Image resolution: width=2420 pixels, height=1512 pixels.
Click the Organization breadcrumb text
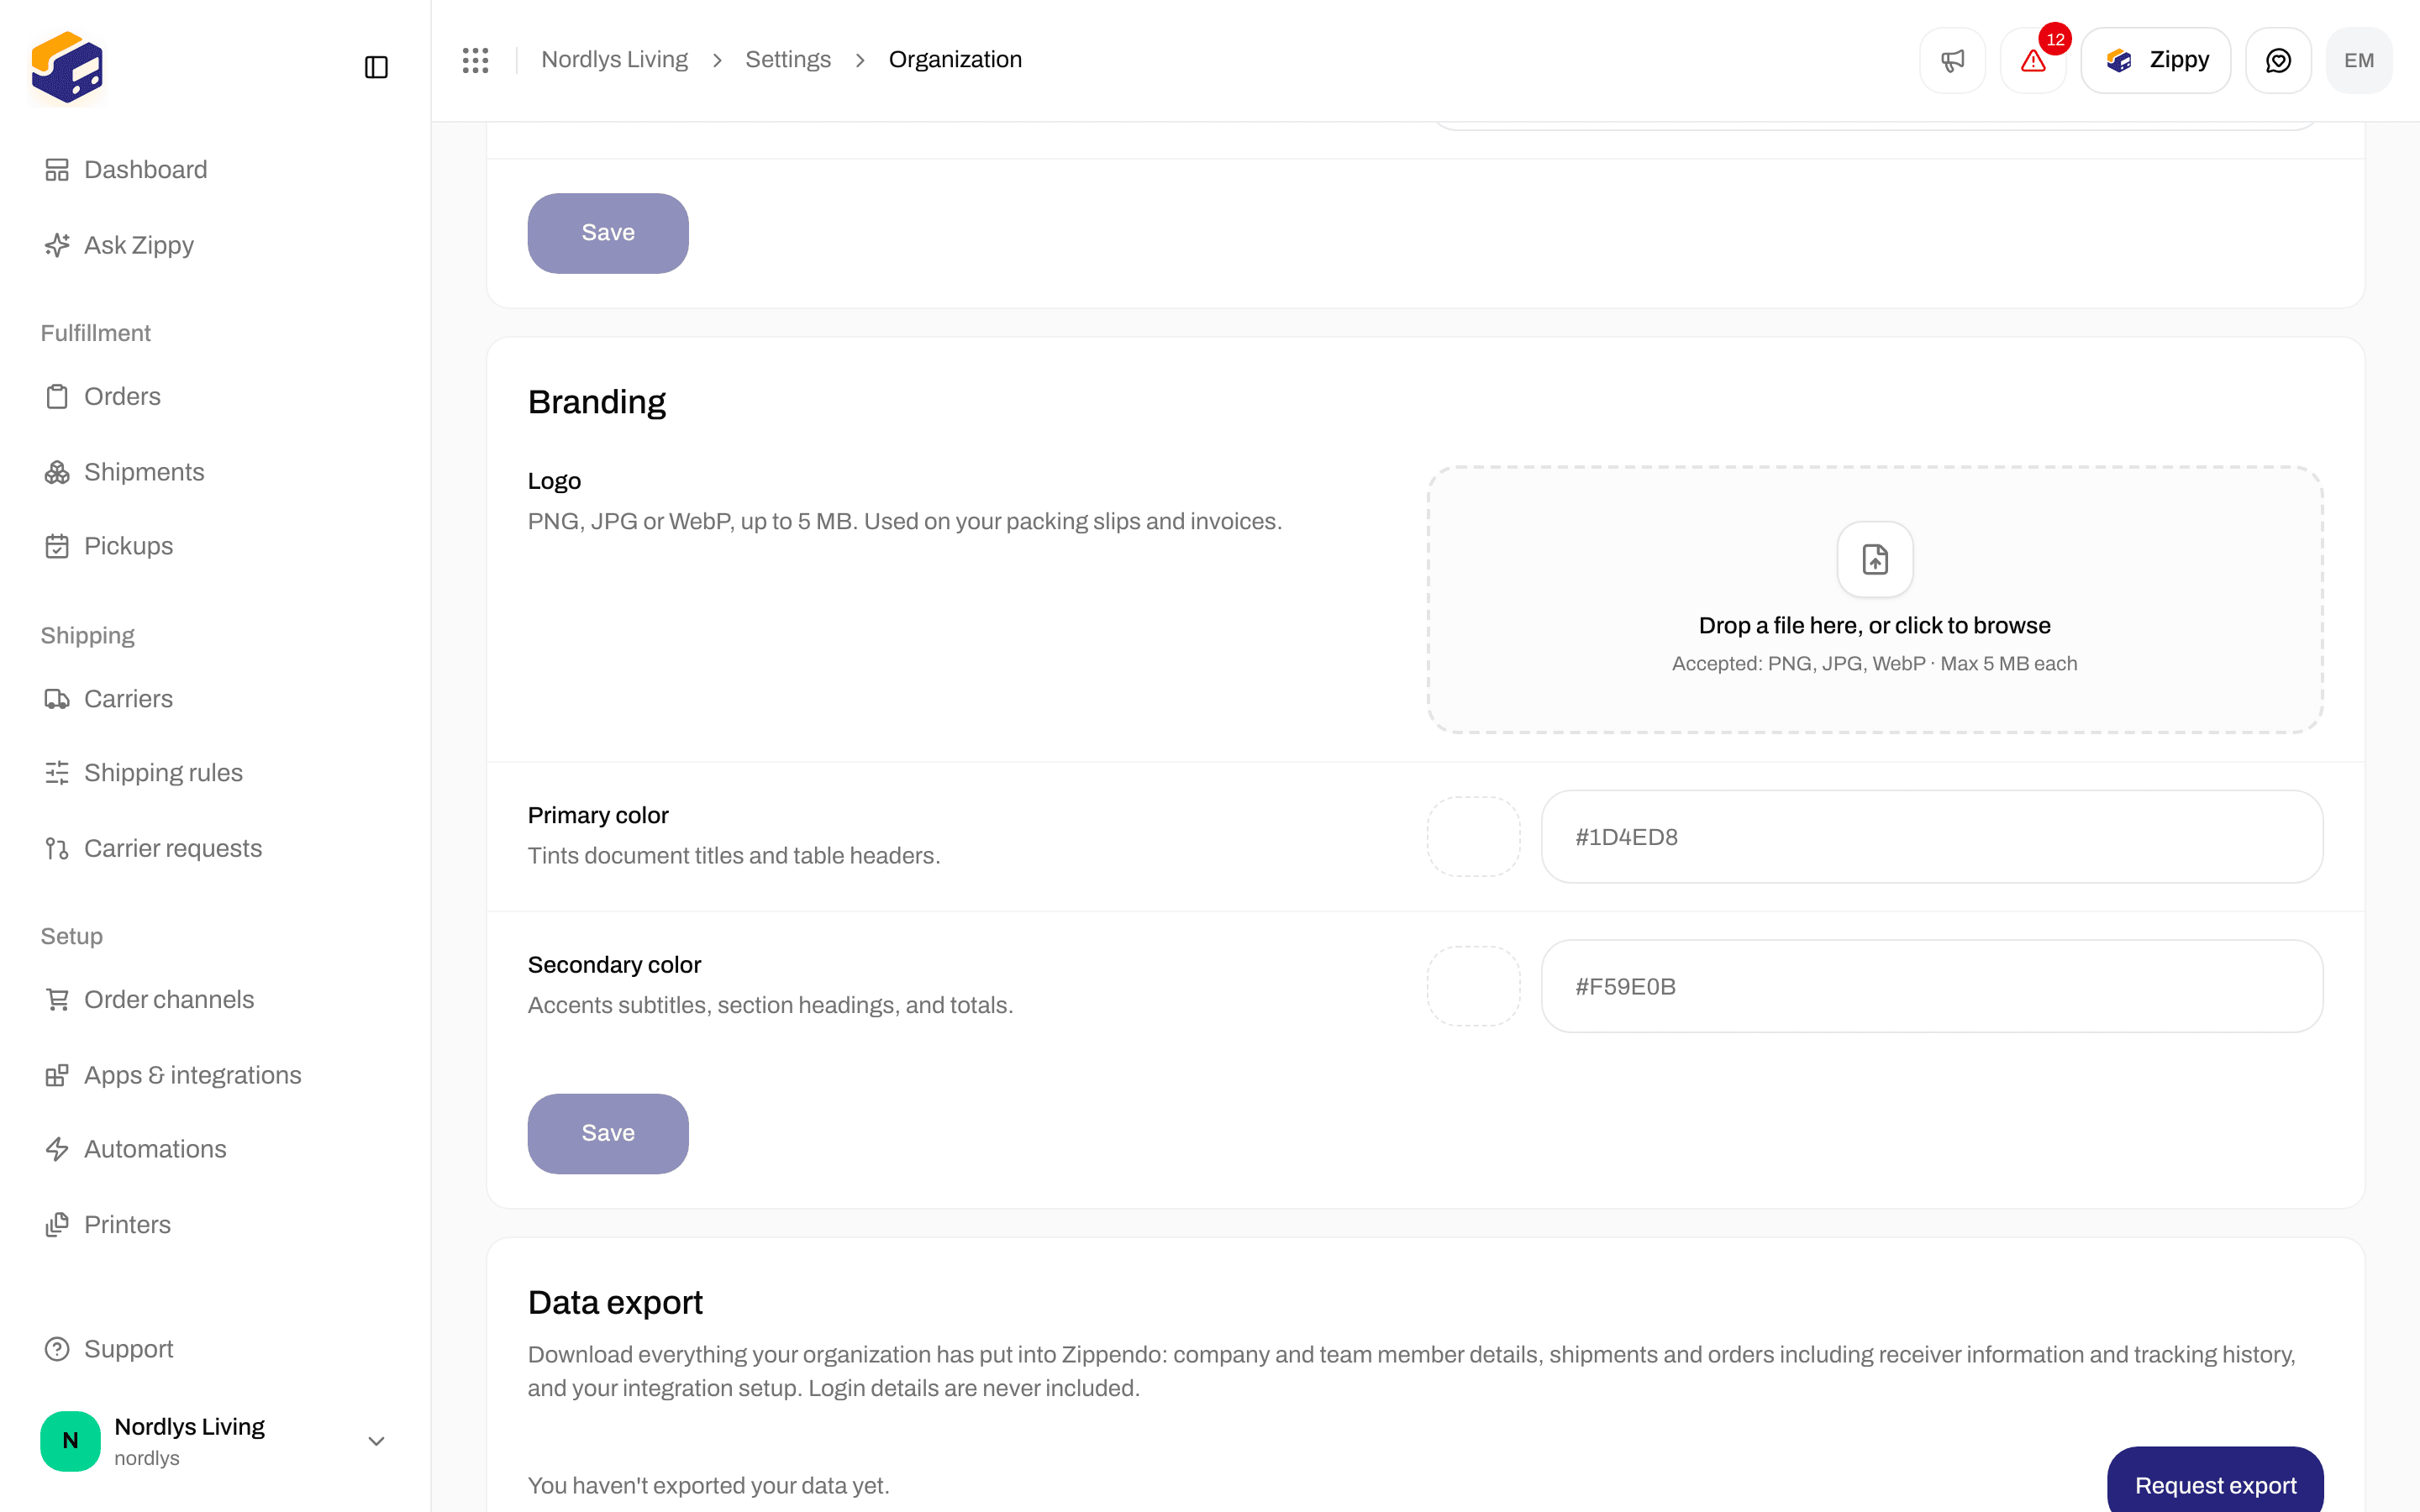pyautogui.click(x=955, y=60)
